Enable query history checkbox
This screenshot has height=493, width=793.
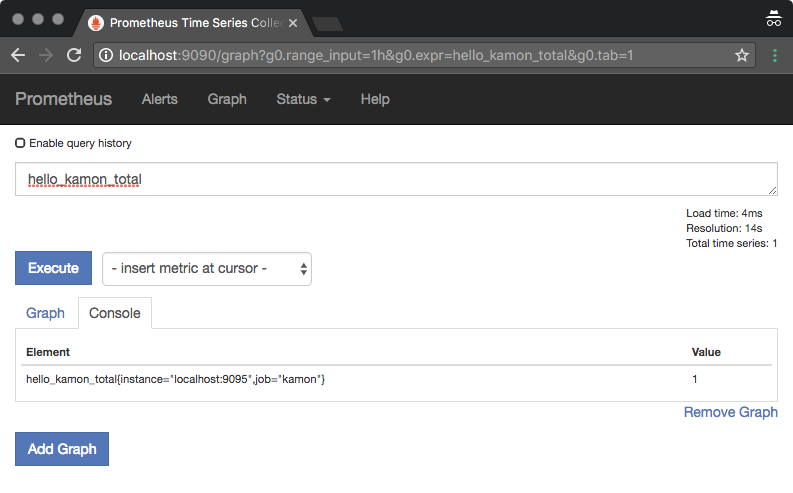tap(20, 143)
